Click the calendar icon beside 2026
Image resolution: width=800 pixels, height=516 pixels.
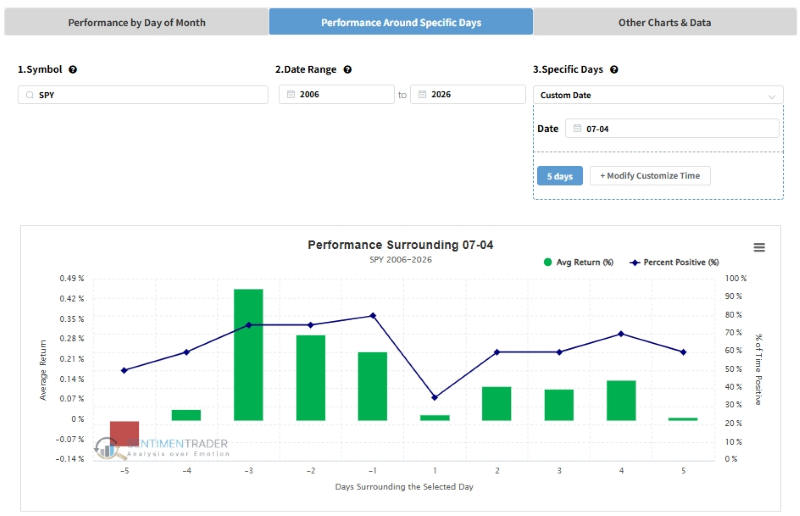422,94
